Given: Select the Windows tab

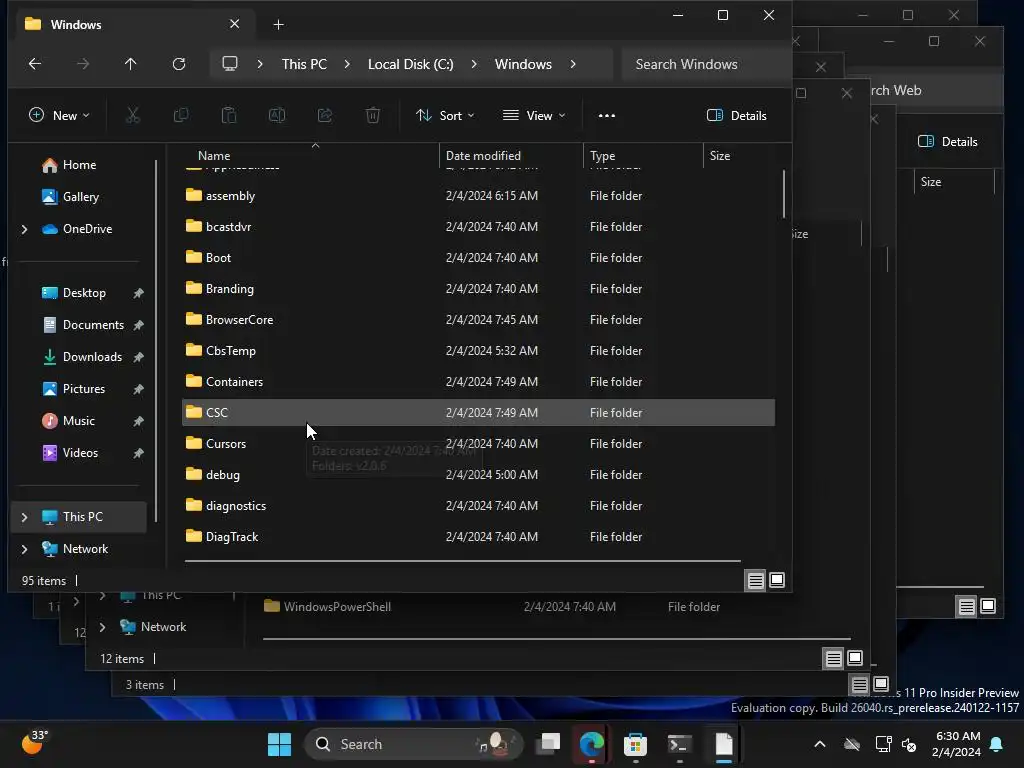Looking at the screenshot, I should pyautogui.click(x=134, y=24).
